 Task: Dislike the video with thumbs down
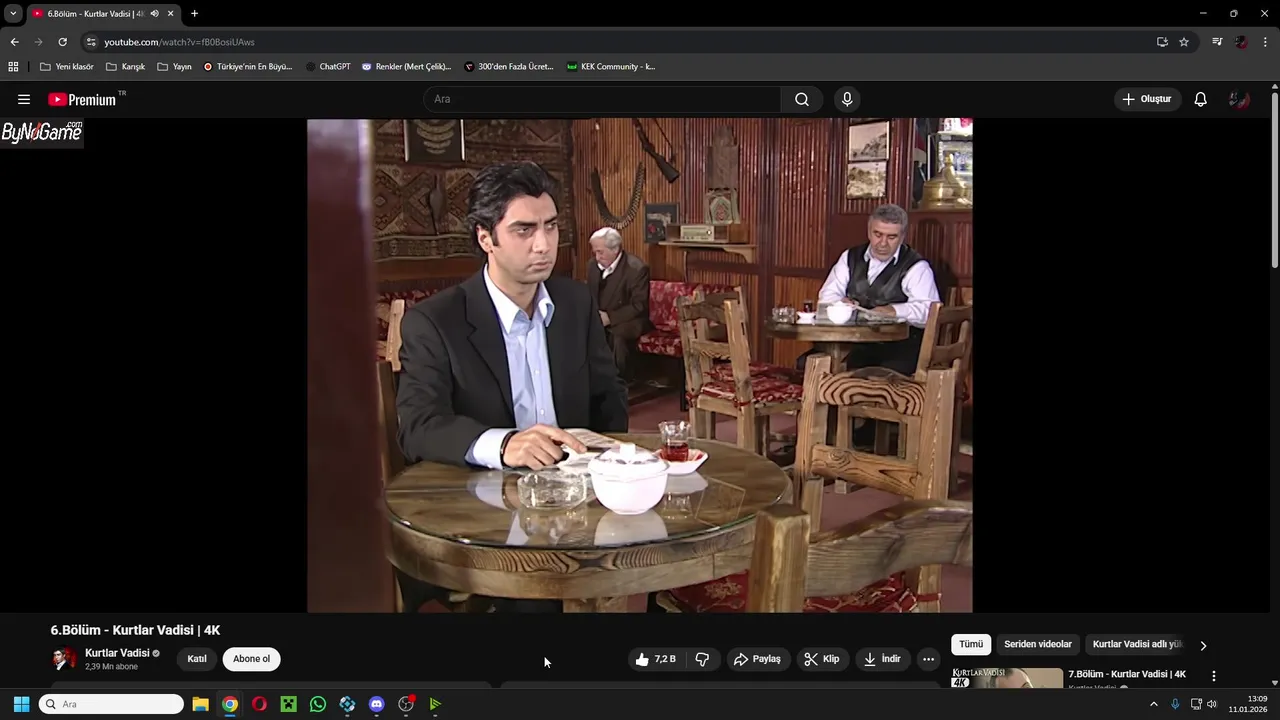click(702, 659)
